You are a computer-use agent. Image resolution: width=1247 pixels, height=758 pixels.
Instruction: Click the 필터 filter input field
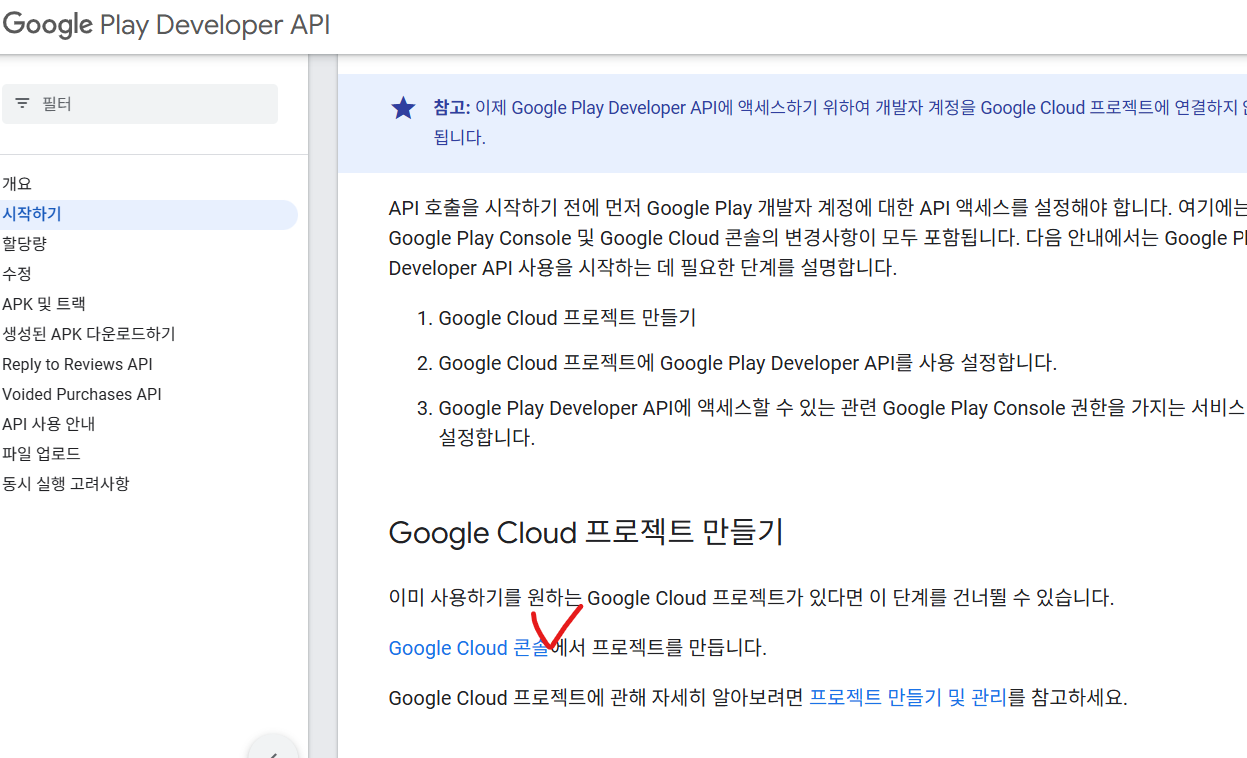coord(140,104)
